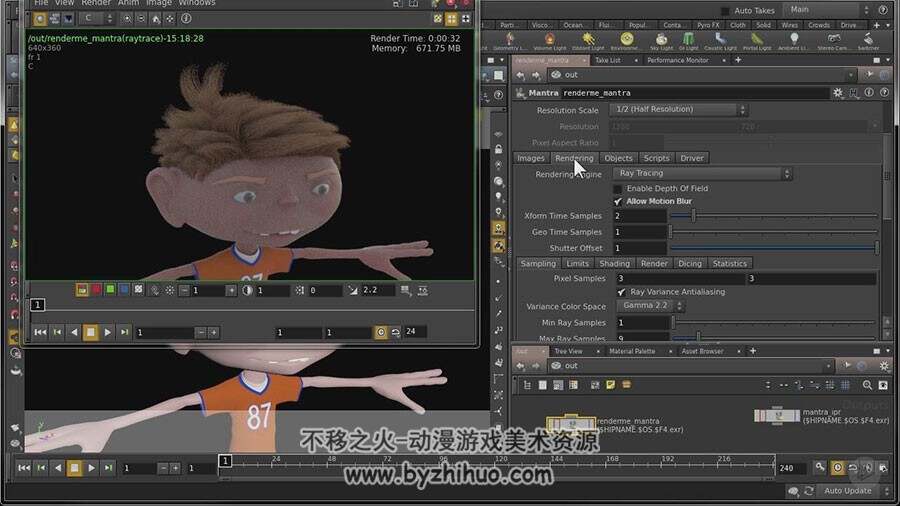This screenshot has width=900, height=506.
Task: Add new shelf tab with plus button
Action: (876, 25)
